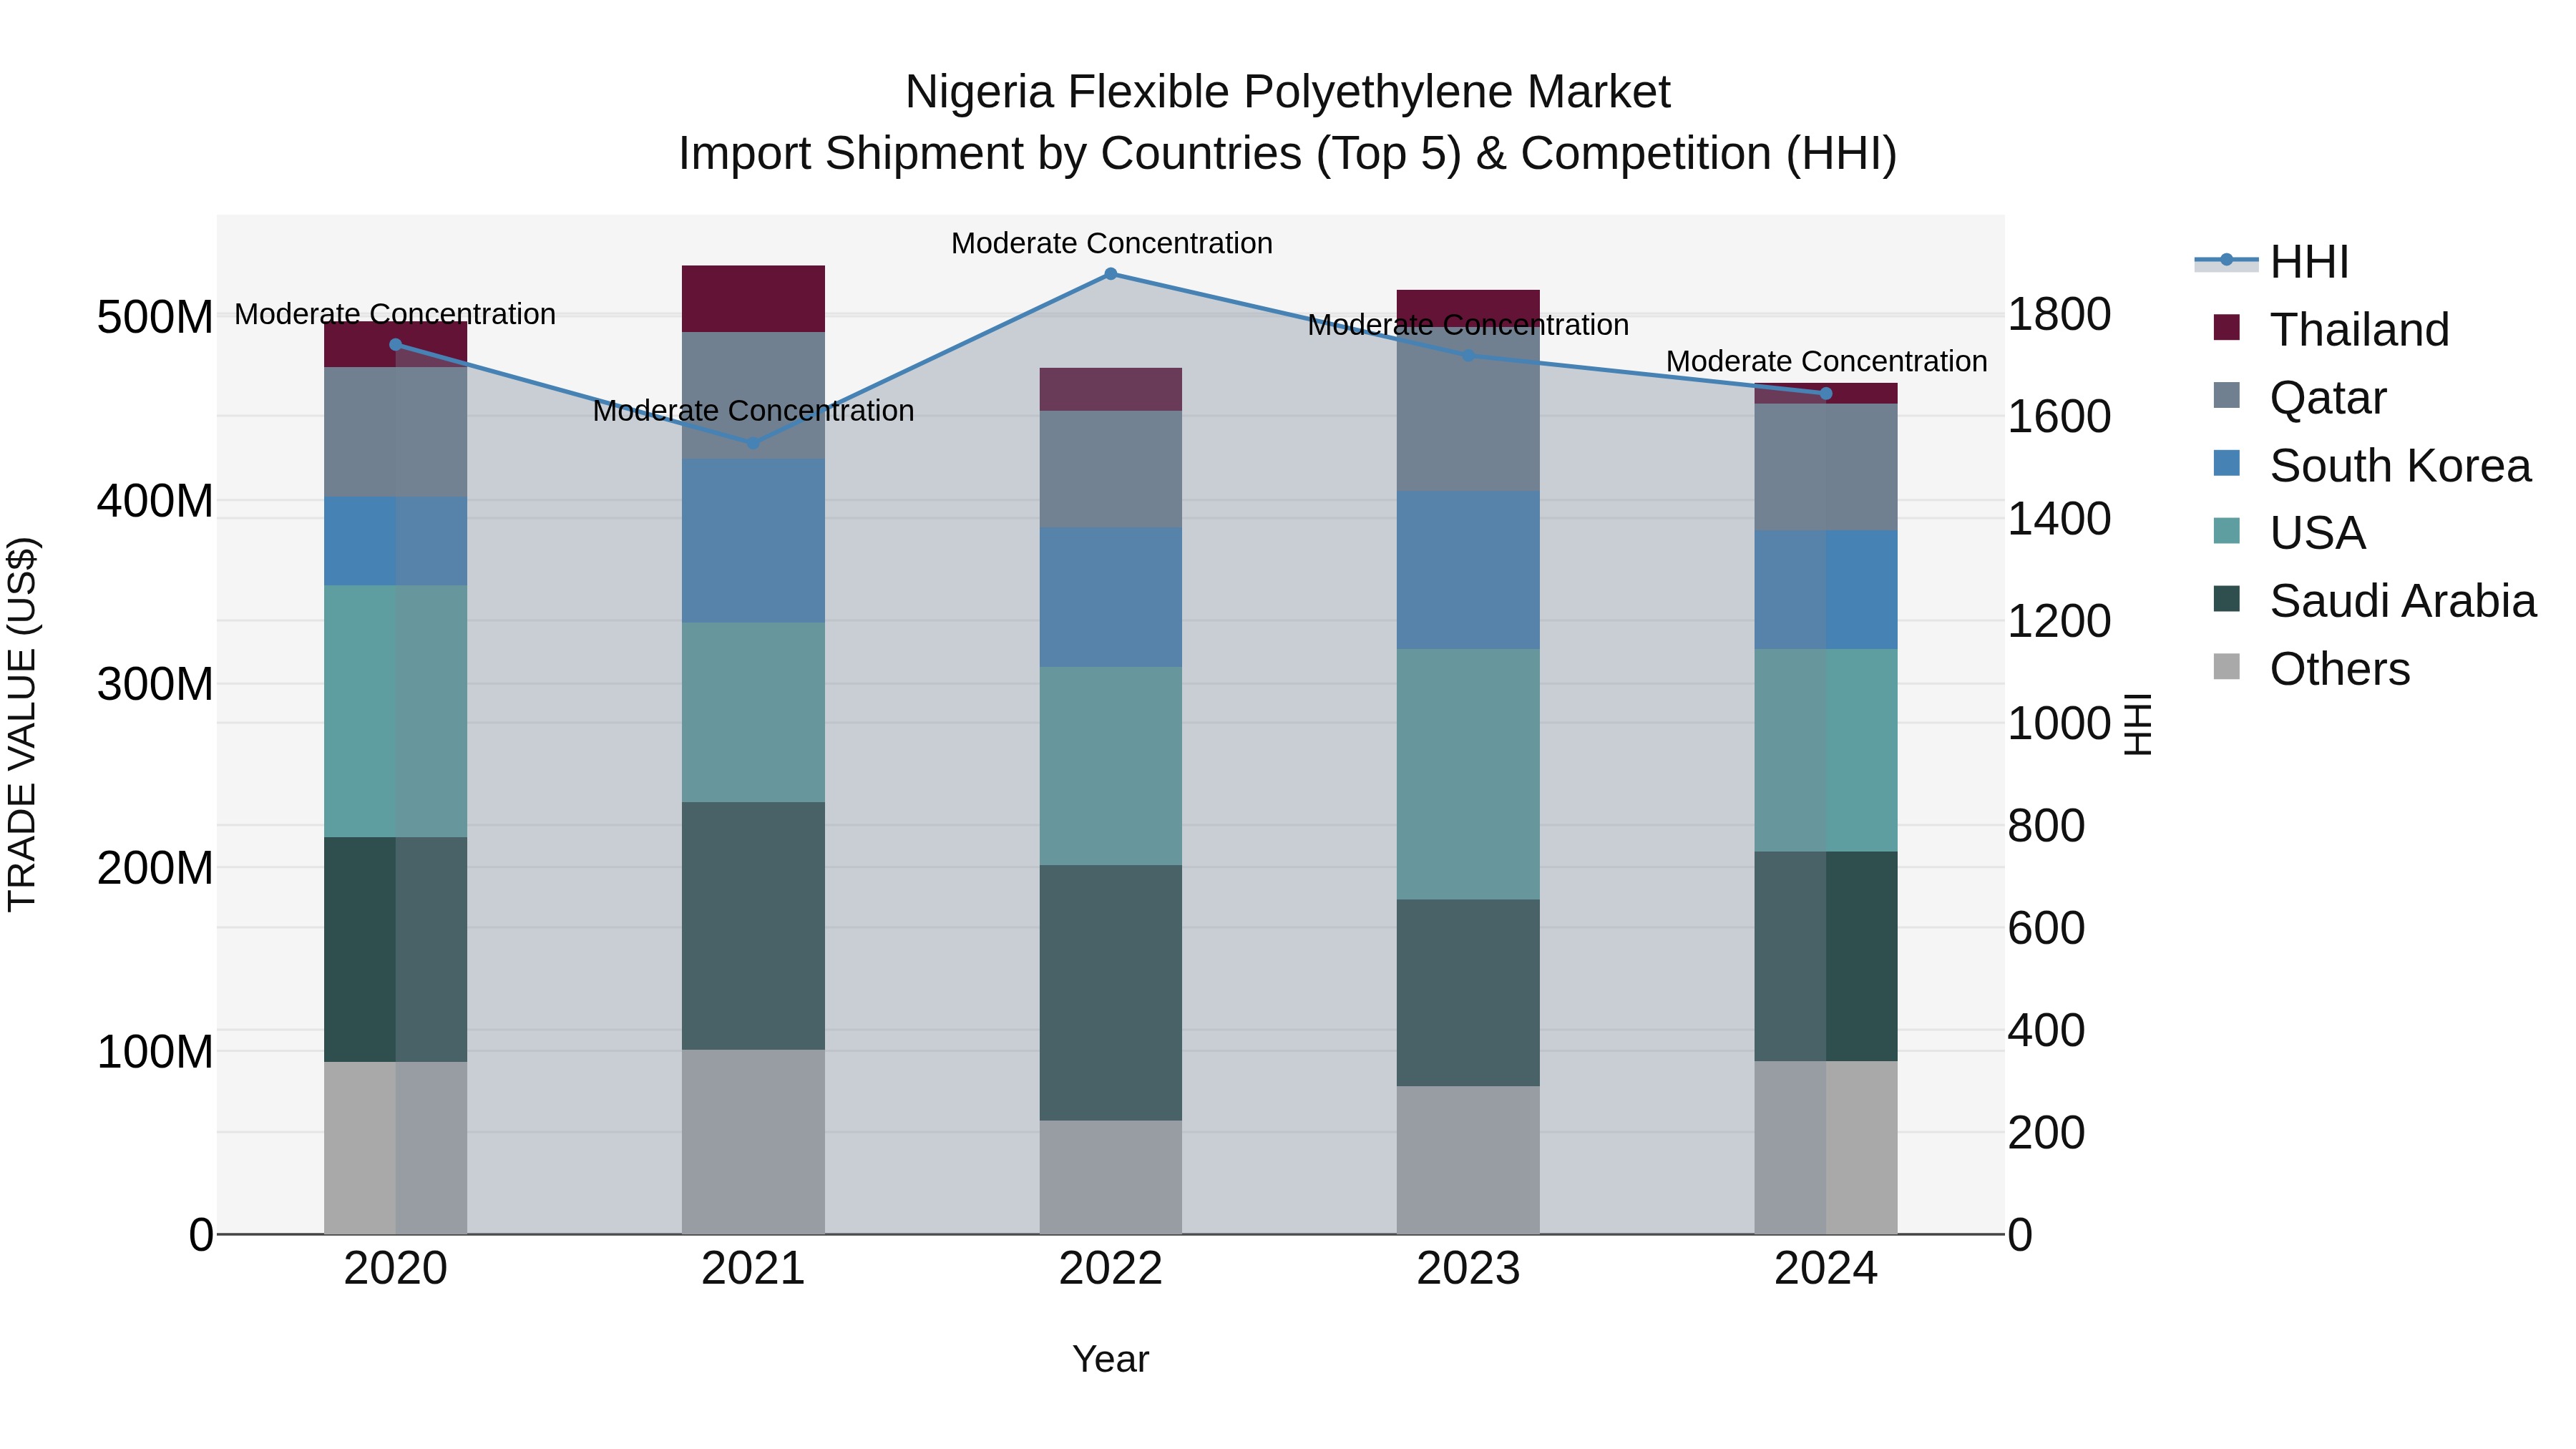Viewport: 2576px width, 1449px height.
Task: Click the Moderate Concentration label near 2021
Action: click(x=754, y=411)
